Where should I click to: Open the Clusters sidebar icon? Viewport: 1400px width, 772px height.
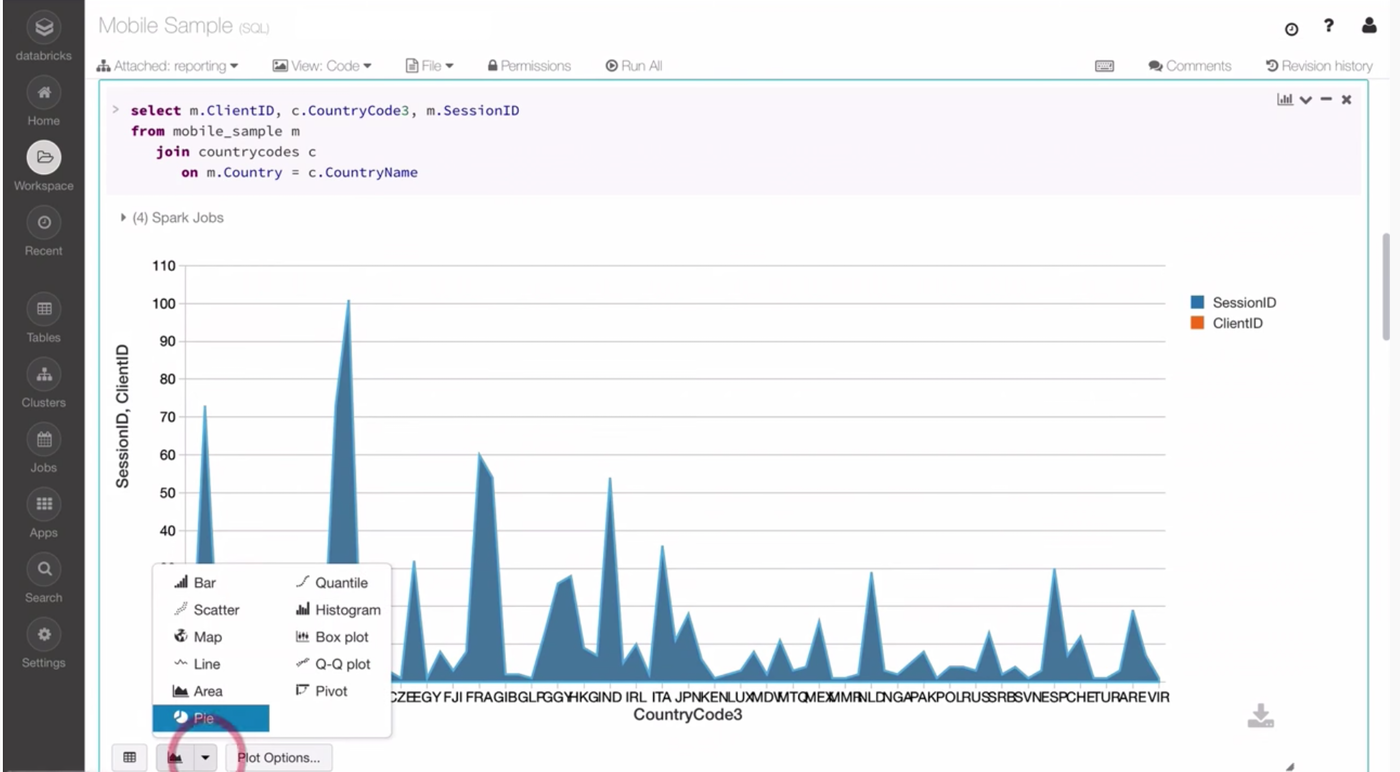coord(44,375)
